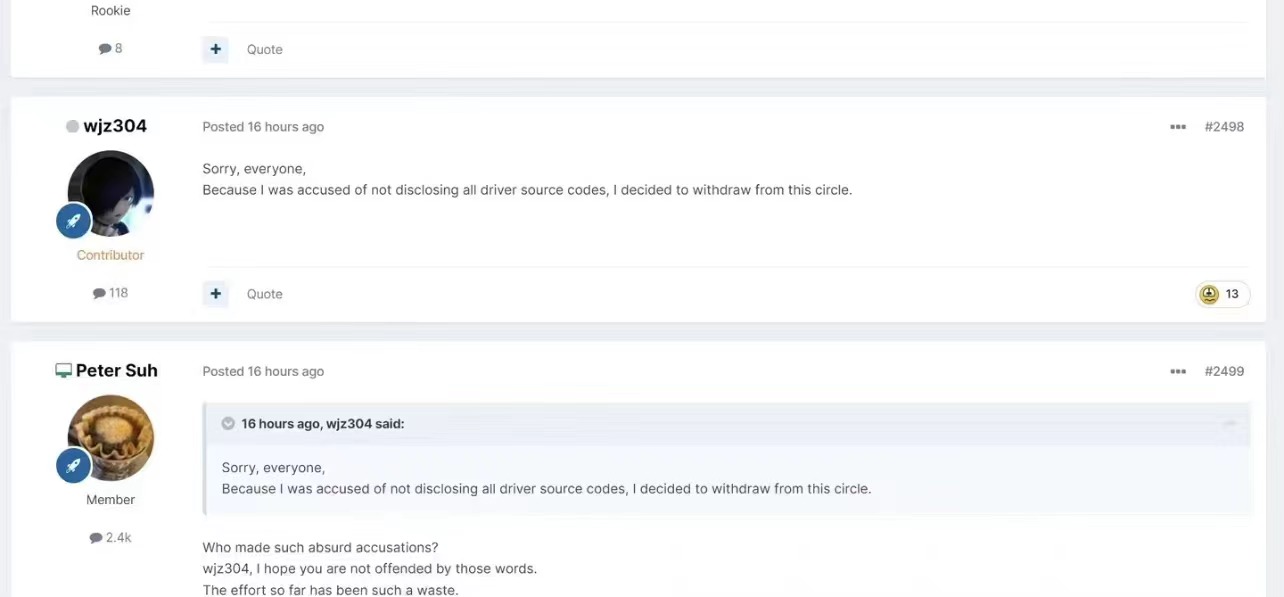1284x597 pixels.
Task: Click Peter Suh's rocket rank badge
Action: pyautogui.click(x=74, y=465)
